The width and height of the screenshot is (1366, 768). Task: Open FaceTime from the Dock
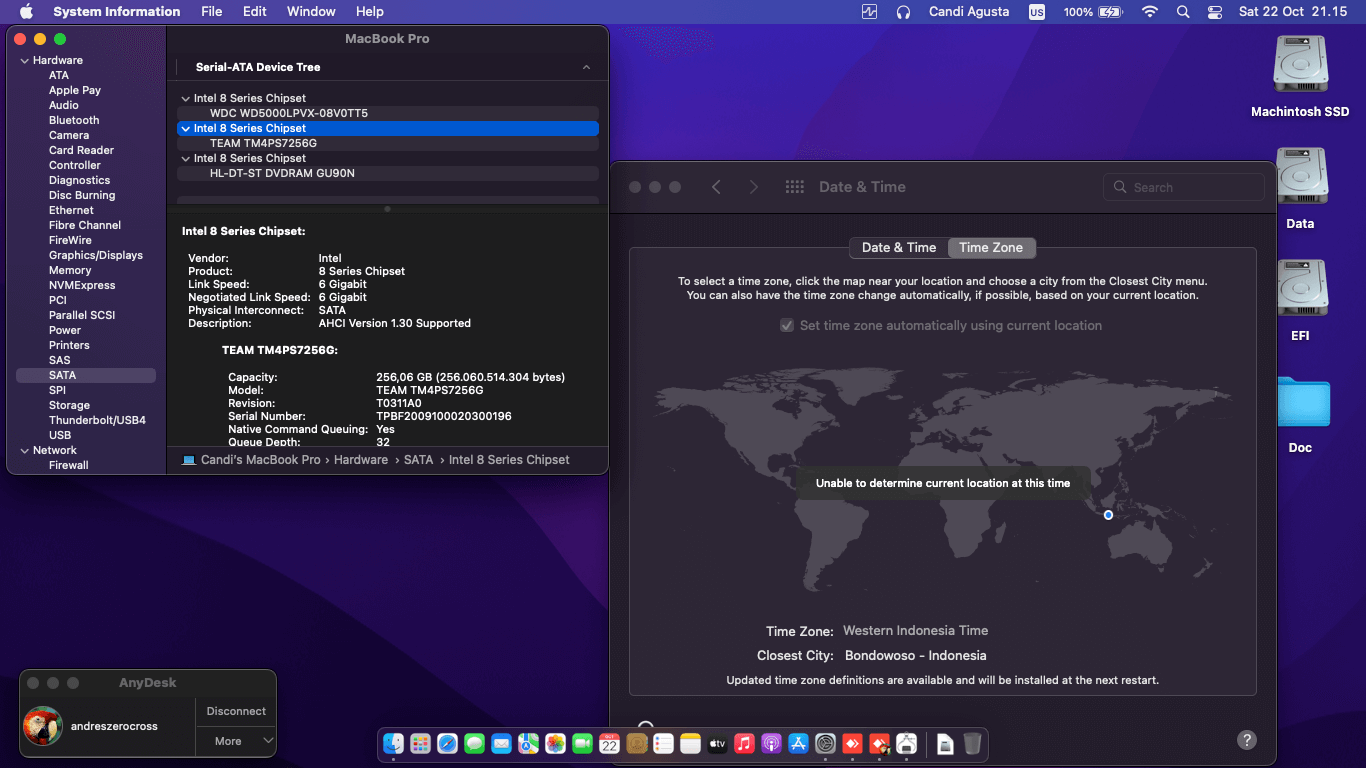(582, 744)
